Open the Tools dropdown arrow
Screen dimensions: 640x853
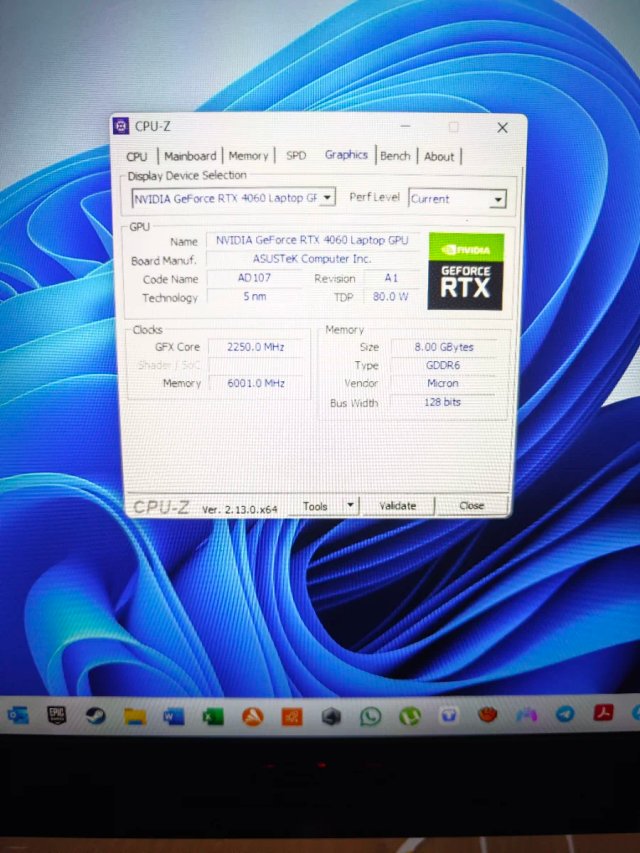pos(350,505)
